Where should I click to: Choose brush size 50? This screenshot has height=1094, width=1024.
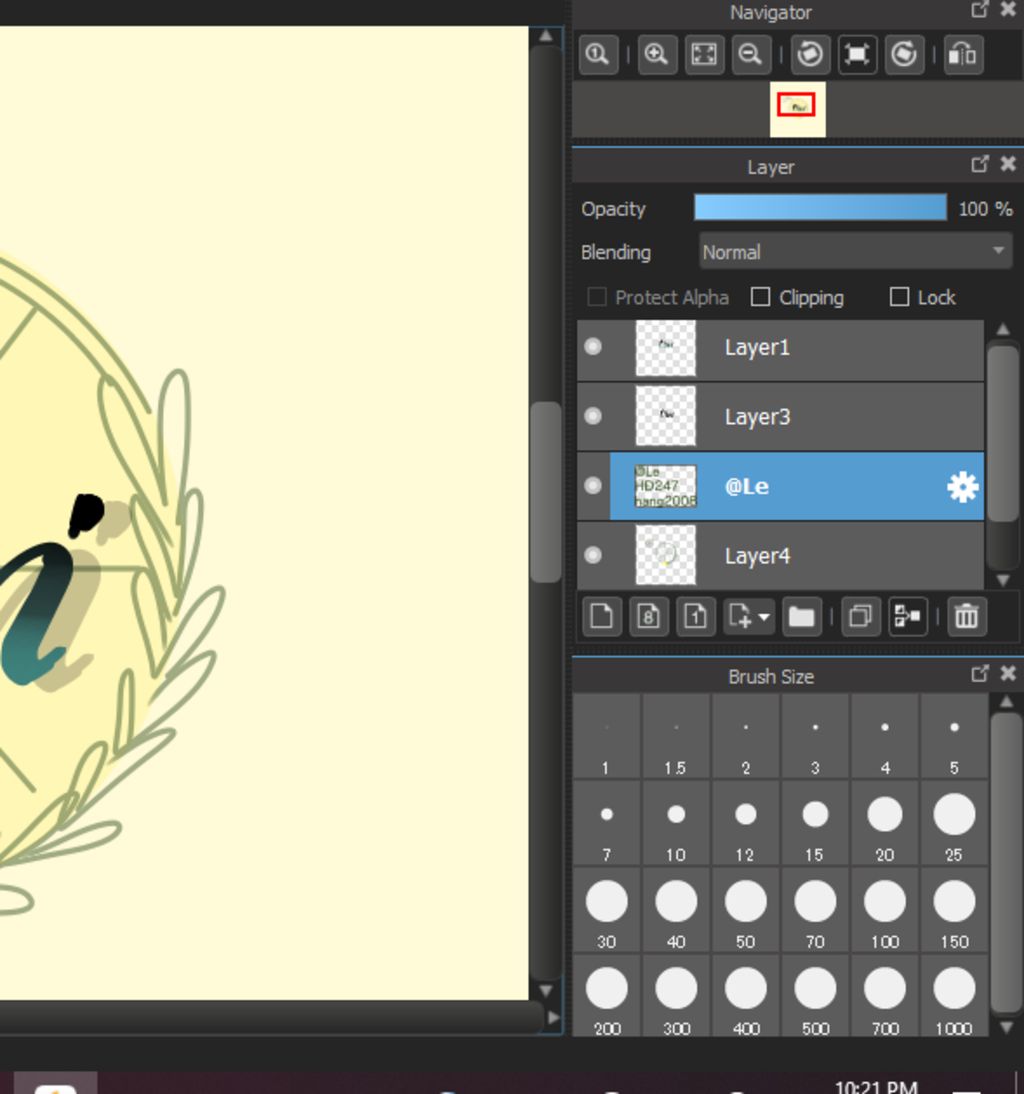[x=745, y=911]
